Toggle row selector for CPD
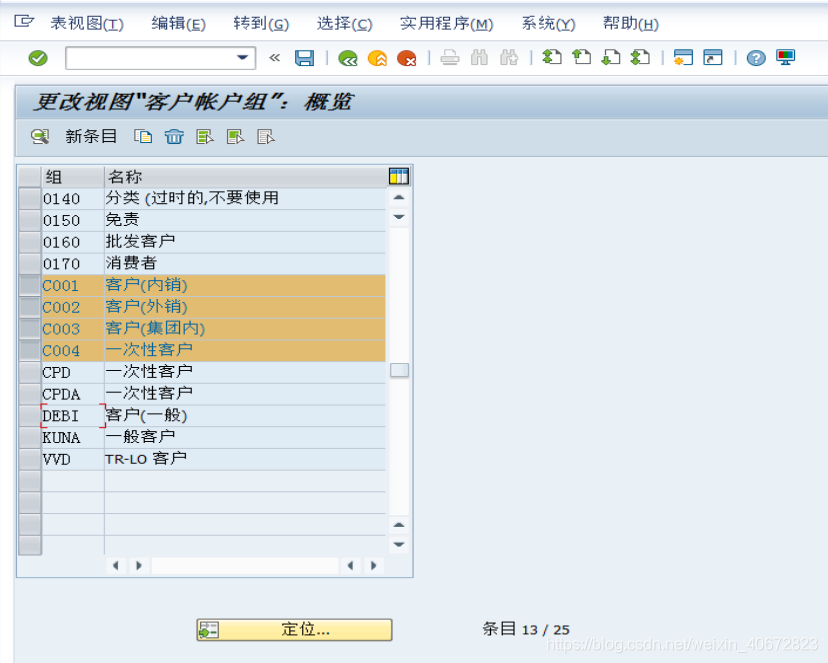This screenshot has width=828, height=663. pos(30,372)
